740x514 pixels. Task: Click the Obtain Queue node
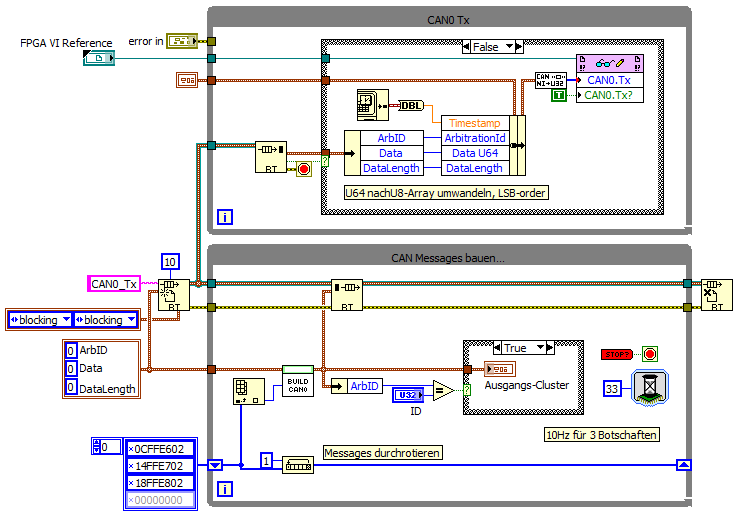point(174,295)
